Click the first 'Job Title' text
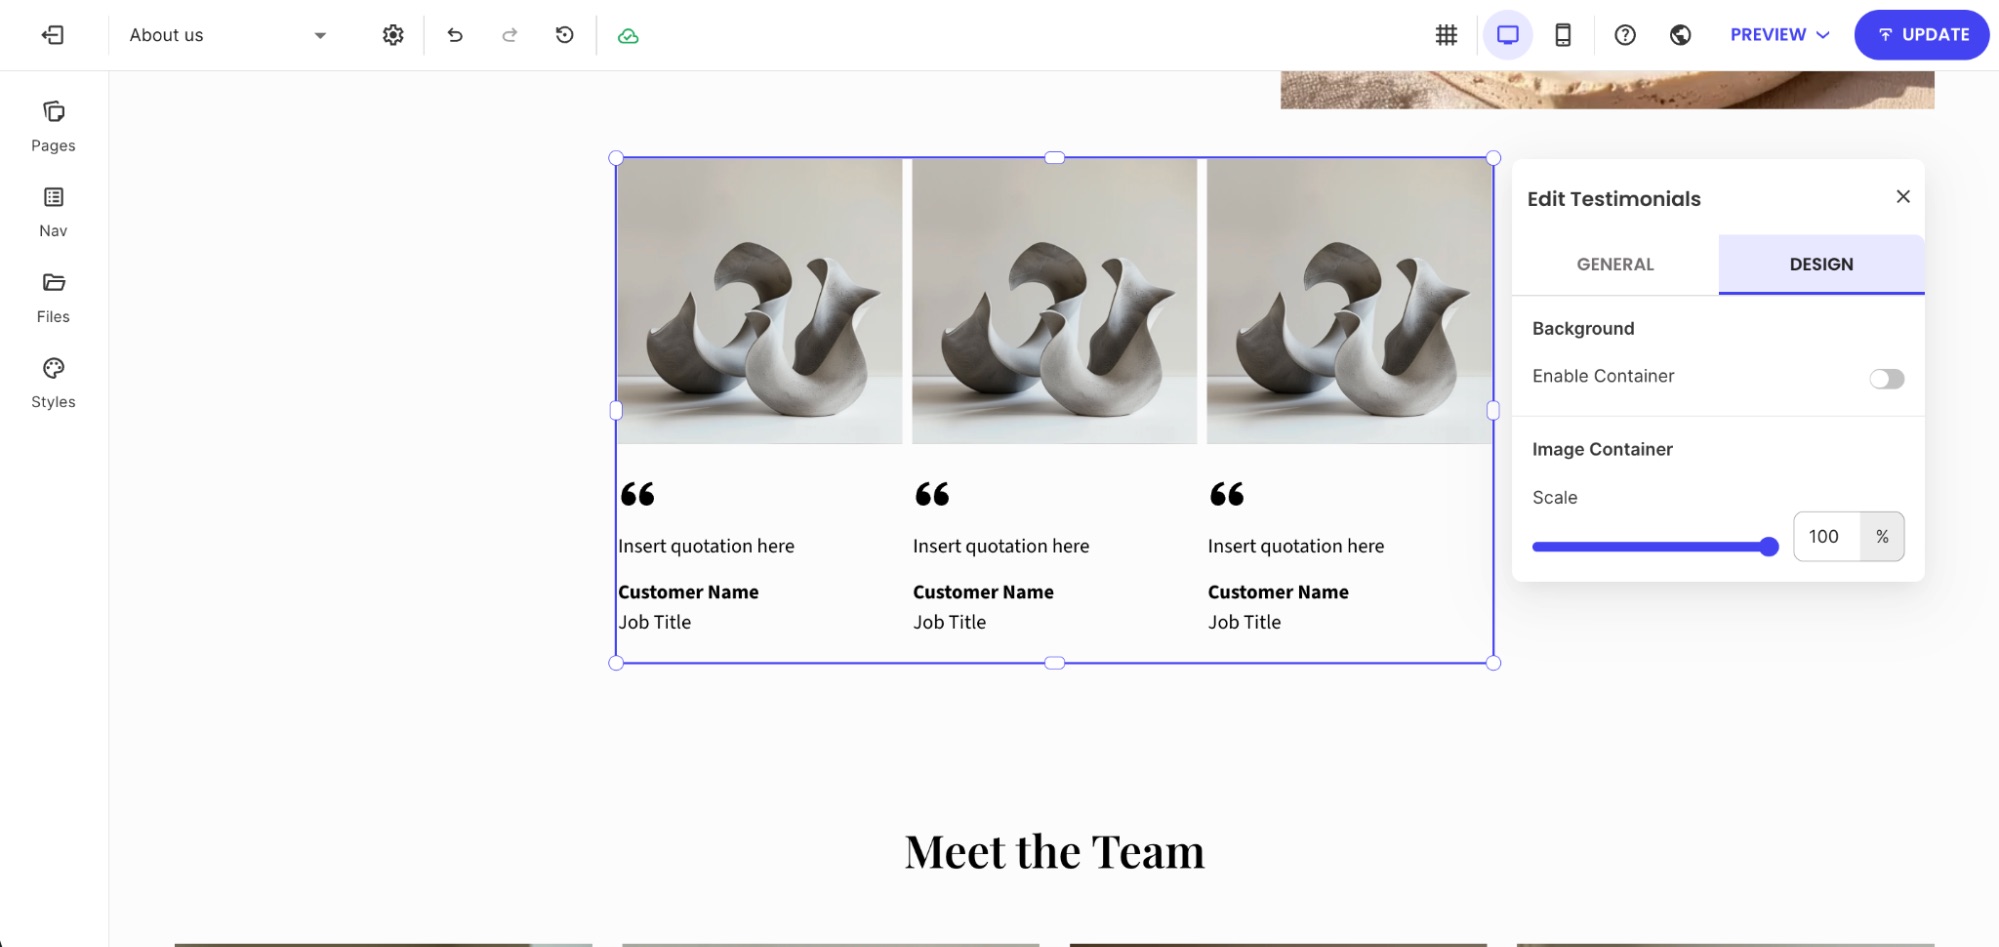The height and width of the screenshot is (947, 1999). tap(654, 622)
